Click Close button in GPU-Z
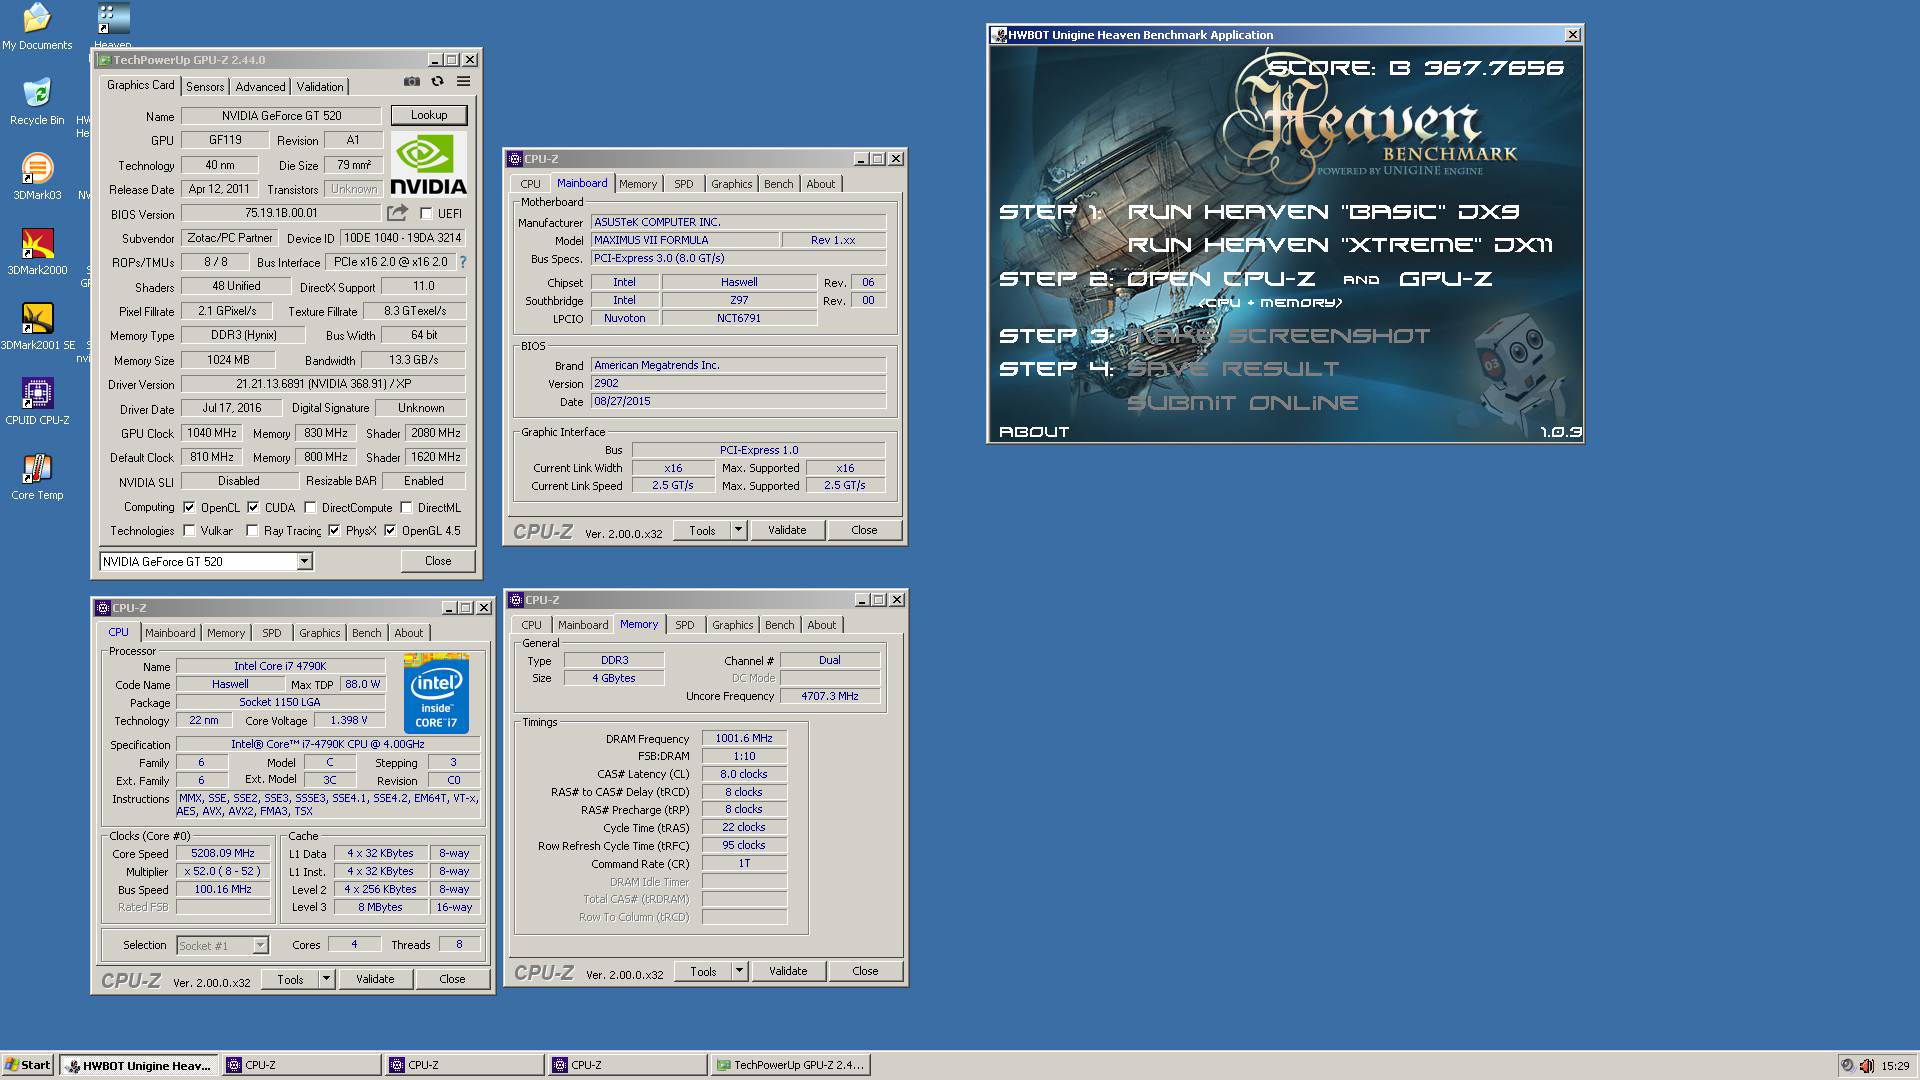1920x1080 pixels. pyautogui.click(x=438, y=561)
